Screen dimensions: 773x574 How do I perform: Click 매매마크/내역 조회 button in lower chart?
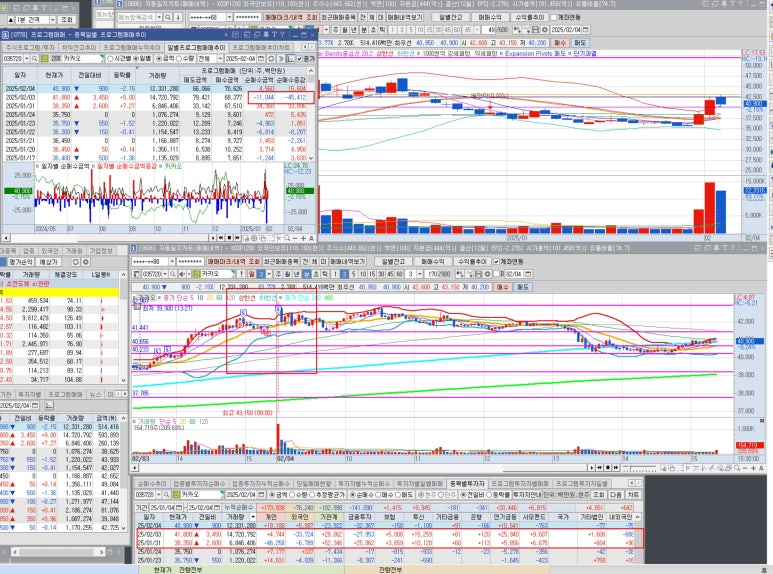tap(234, 261)
